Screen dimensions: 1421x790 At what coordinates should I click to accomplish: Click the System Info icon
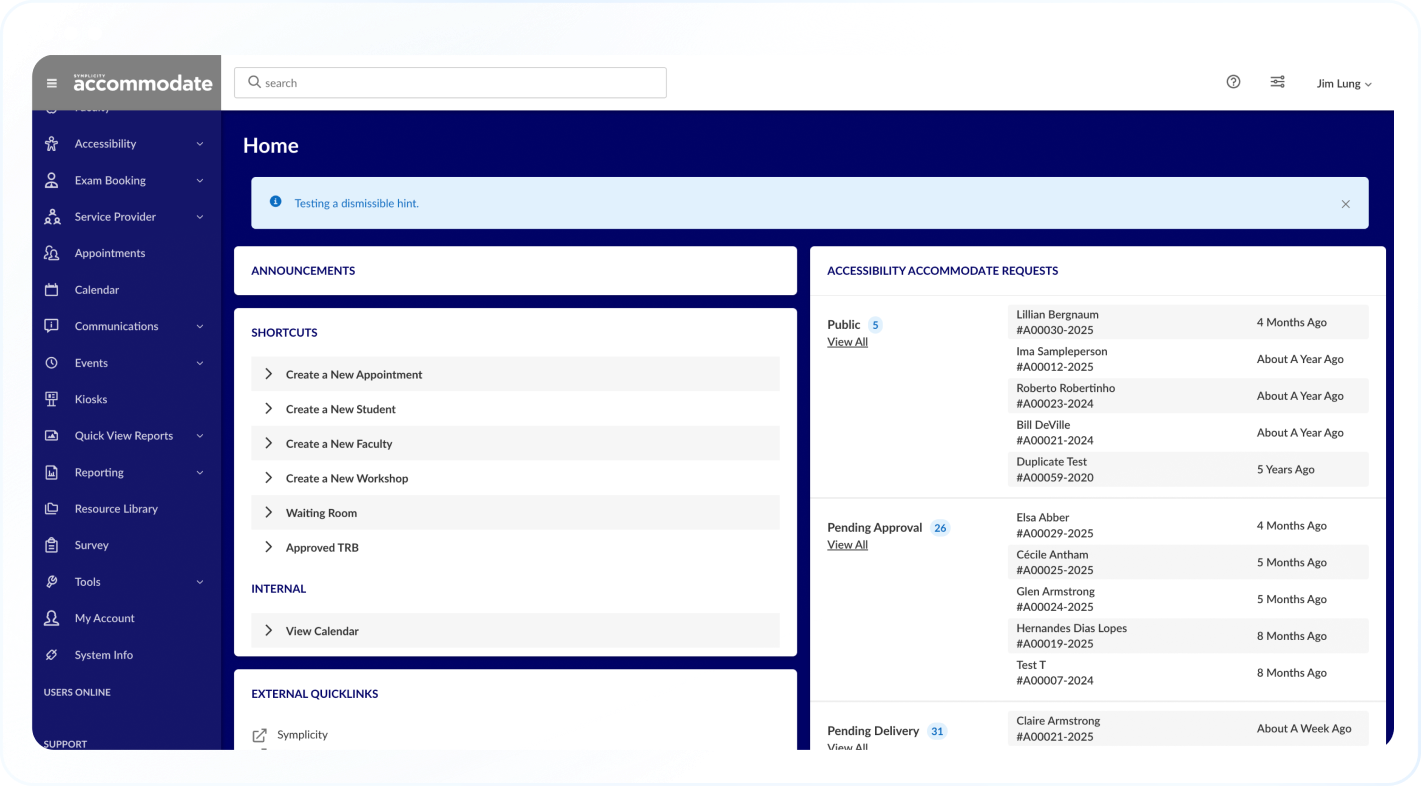point(52,655)
